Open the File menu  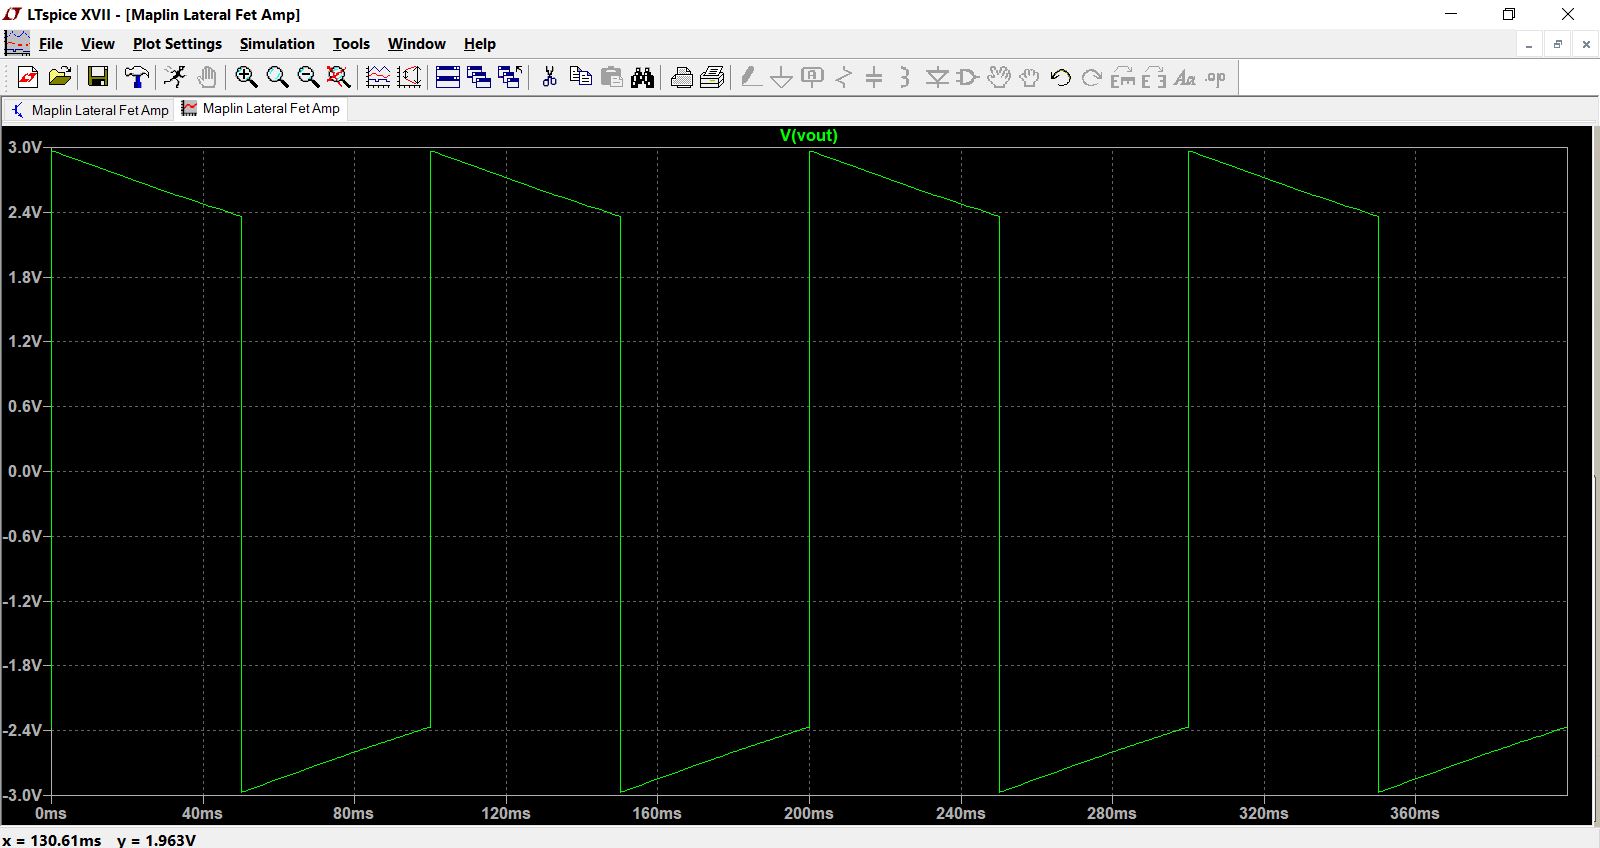coord(51,44)
